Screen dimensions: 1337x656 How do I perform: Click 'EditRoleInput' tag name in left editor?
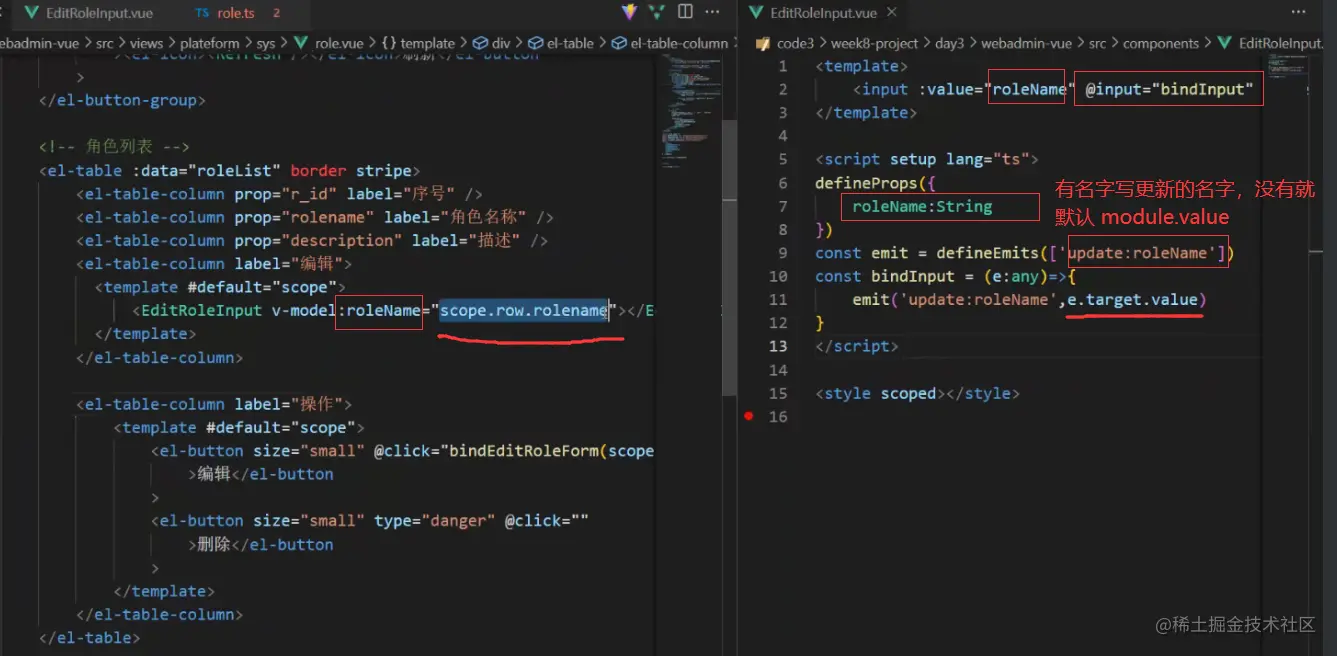[x=201, y=310]
